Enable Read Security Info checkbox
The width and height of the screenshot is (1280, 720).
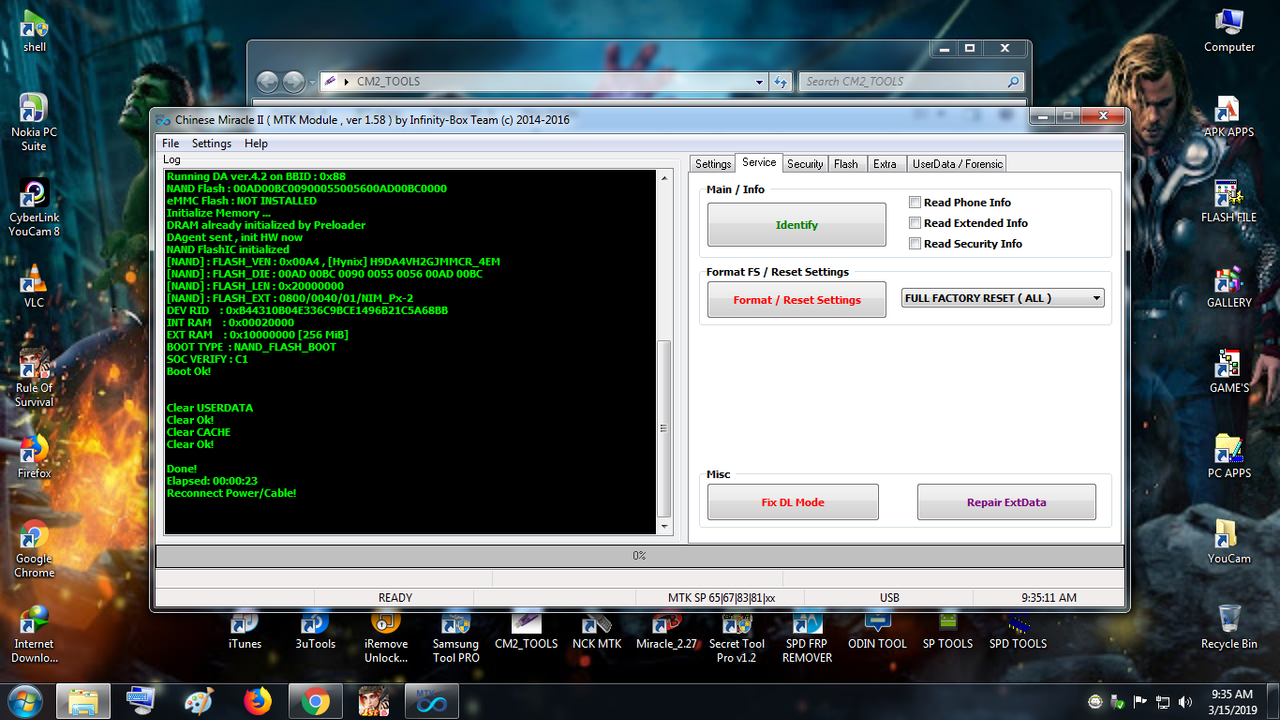pyautogui.click(x=915, y=243)
